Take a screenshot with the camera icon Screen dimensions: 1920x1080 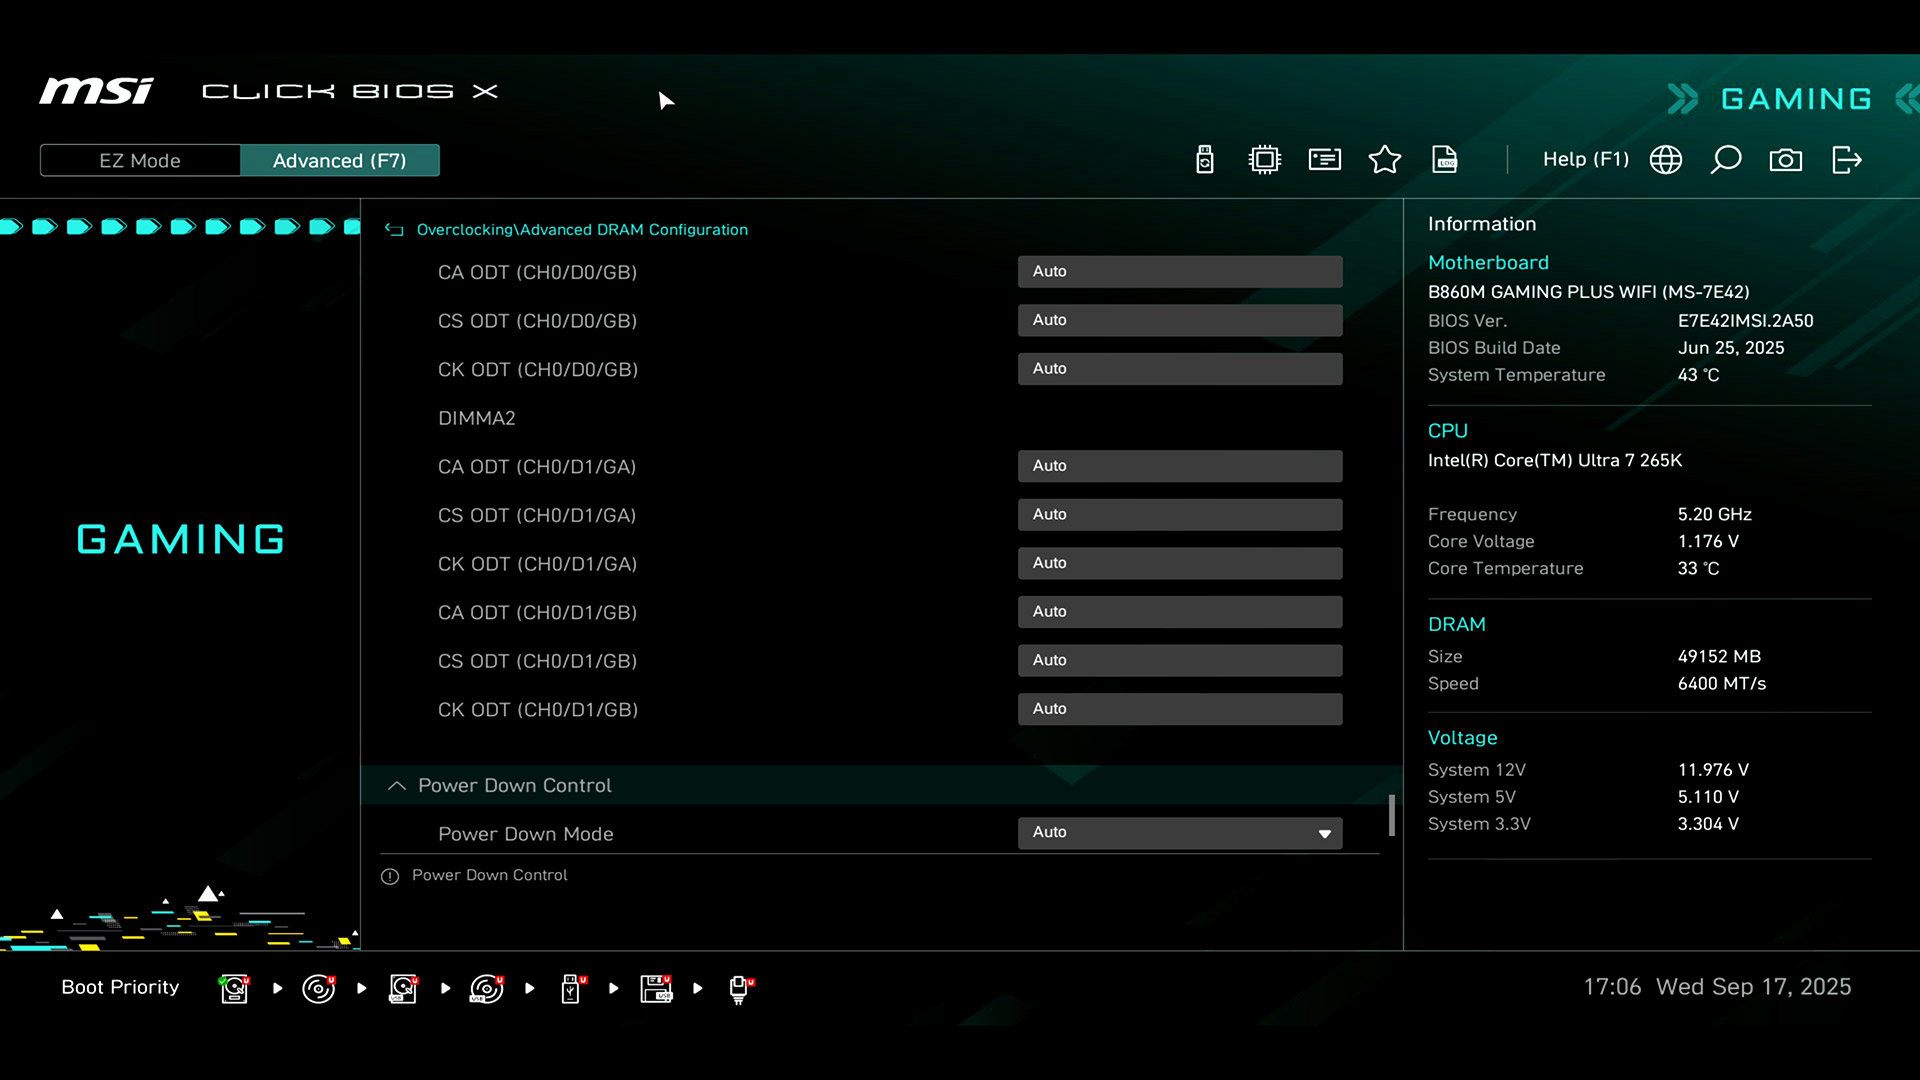coord(1786,160)
